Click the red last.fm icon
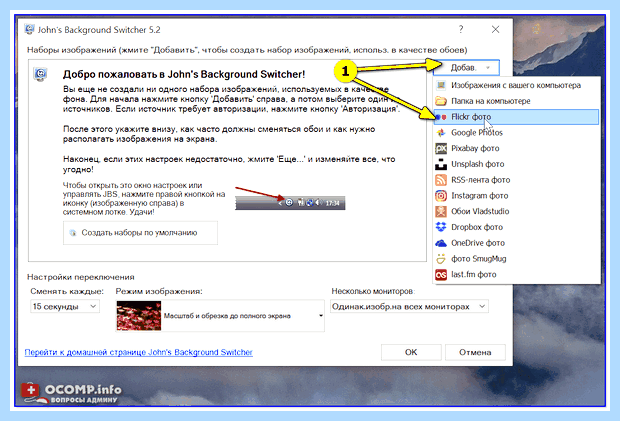Image resolution: width=620 pixels, height=421 pixels. pos(441,275)
